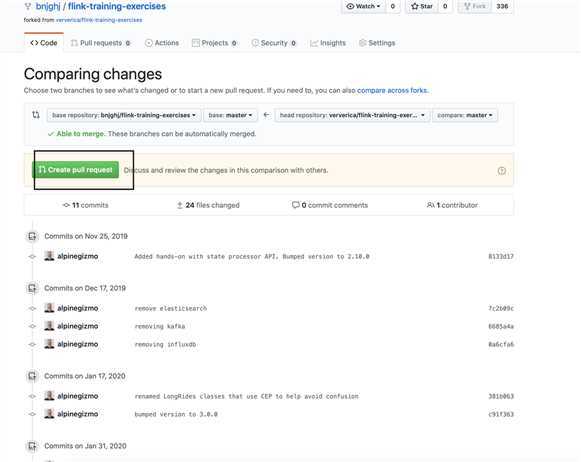The width and height of the screenshot is (581, 462).
Task: Click the fork count 336
Action: pos(502,6)
